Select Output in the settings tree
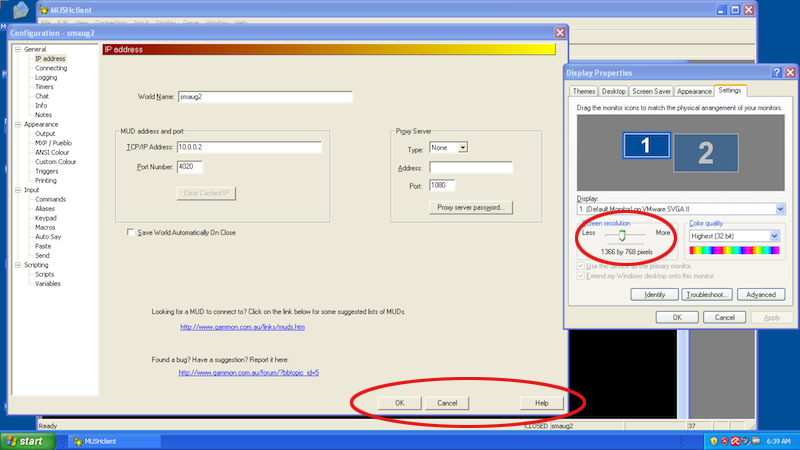The height and width of the screenshot is (450, 800). 45,134
